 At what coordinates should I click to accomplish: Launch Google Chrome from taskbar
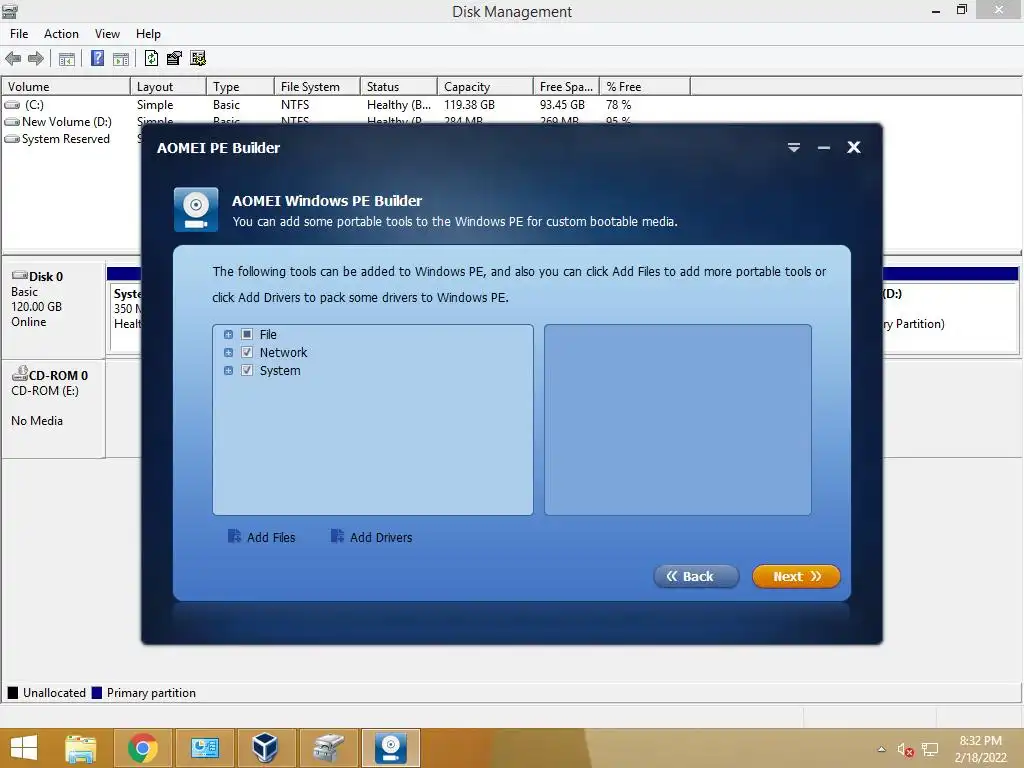coord(142,748)
